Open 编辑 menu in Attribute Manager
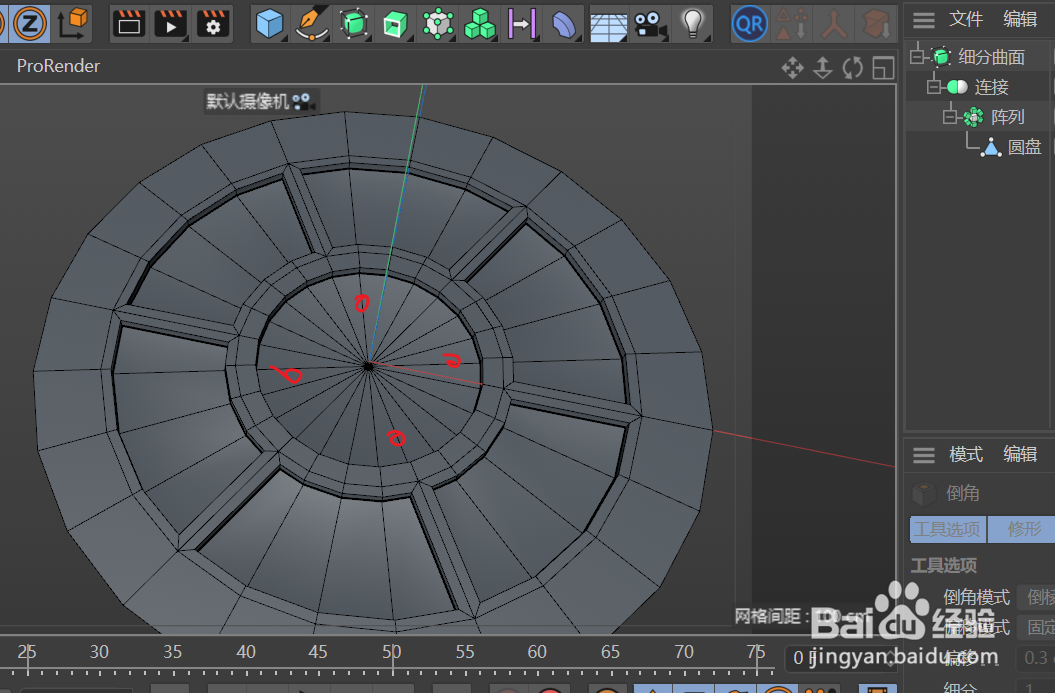Viewport: 1055px width, 693px height. (x=1020, y=455)
